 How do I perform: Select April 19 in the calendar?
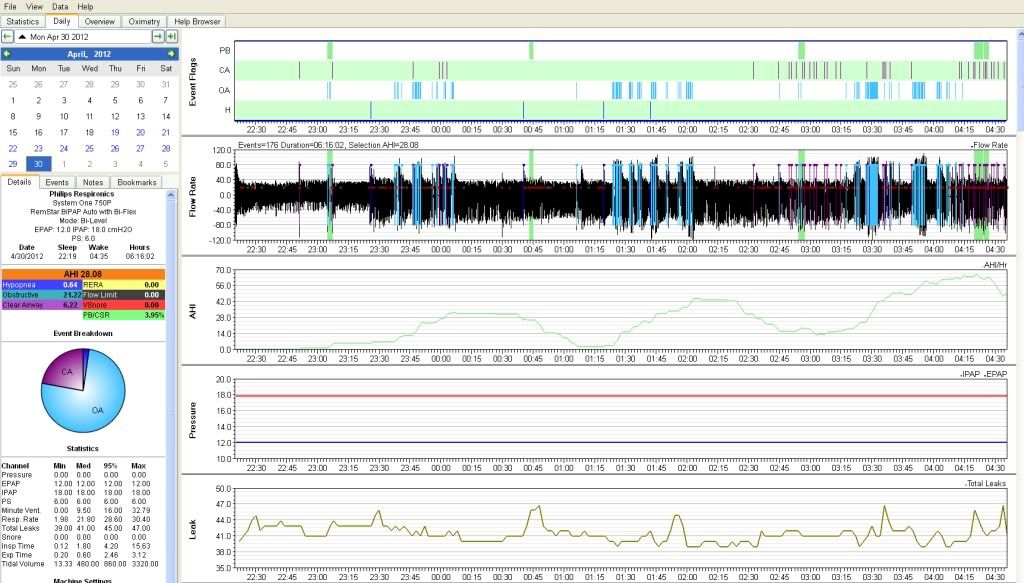(115, 133)
